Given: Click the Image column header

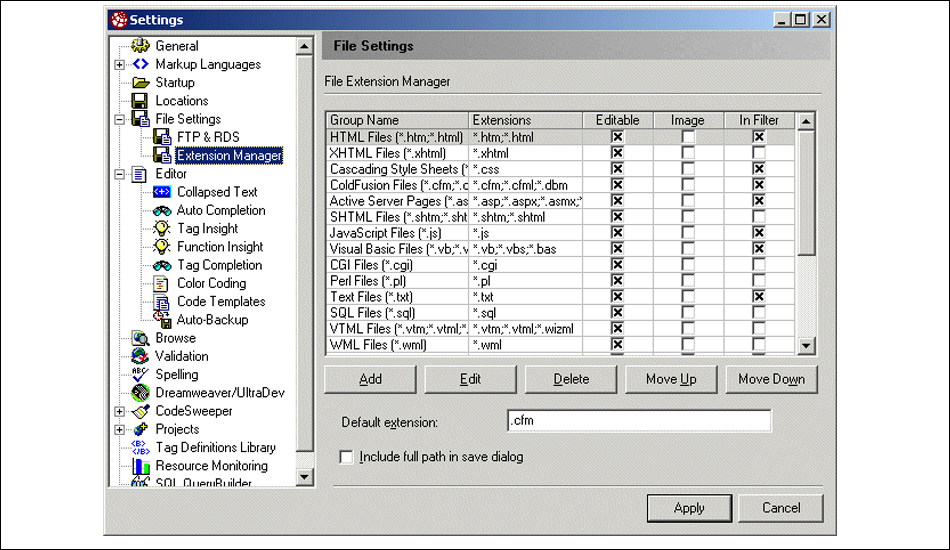Looking at the screenshot, I should [688, 120].
